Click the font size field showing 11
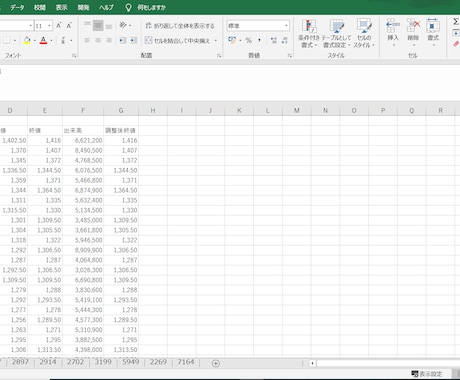 [41, 26]
